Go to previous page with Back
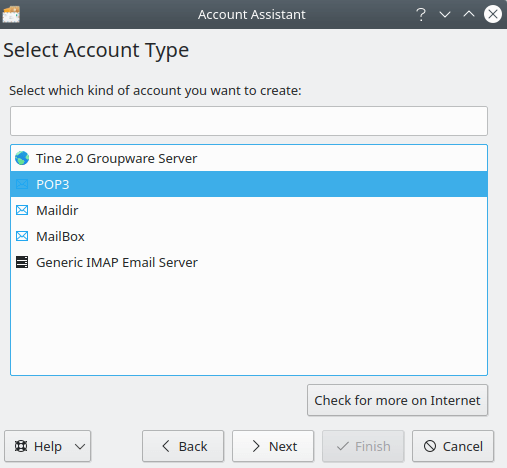Viewport: 507px width, 468px height. [x=183, y=446]
